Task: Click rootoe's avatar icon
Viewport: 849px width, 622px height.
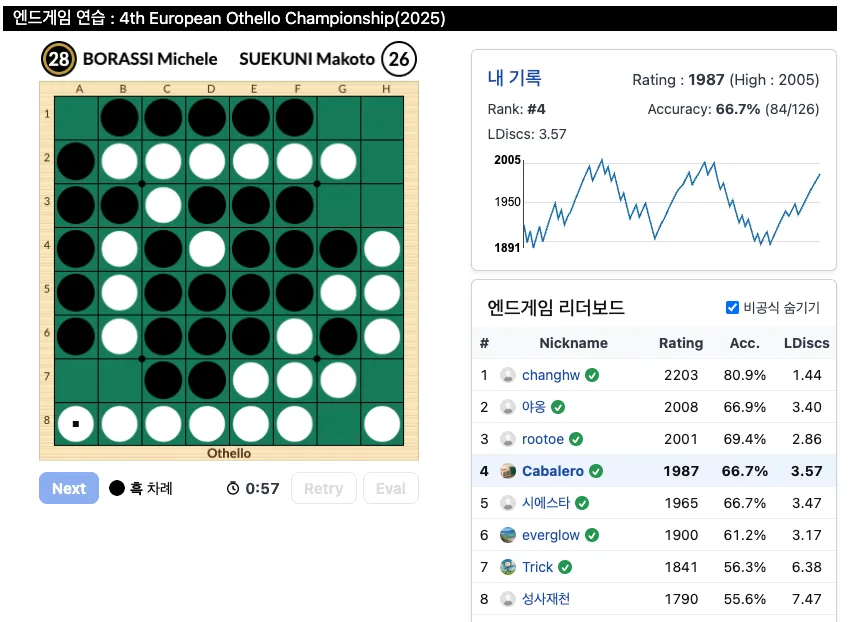Action: (x=507, y=439)
